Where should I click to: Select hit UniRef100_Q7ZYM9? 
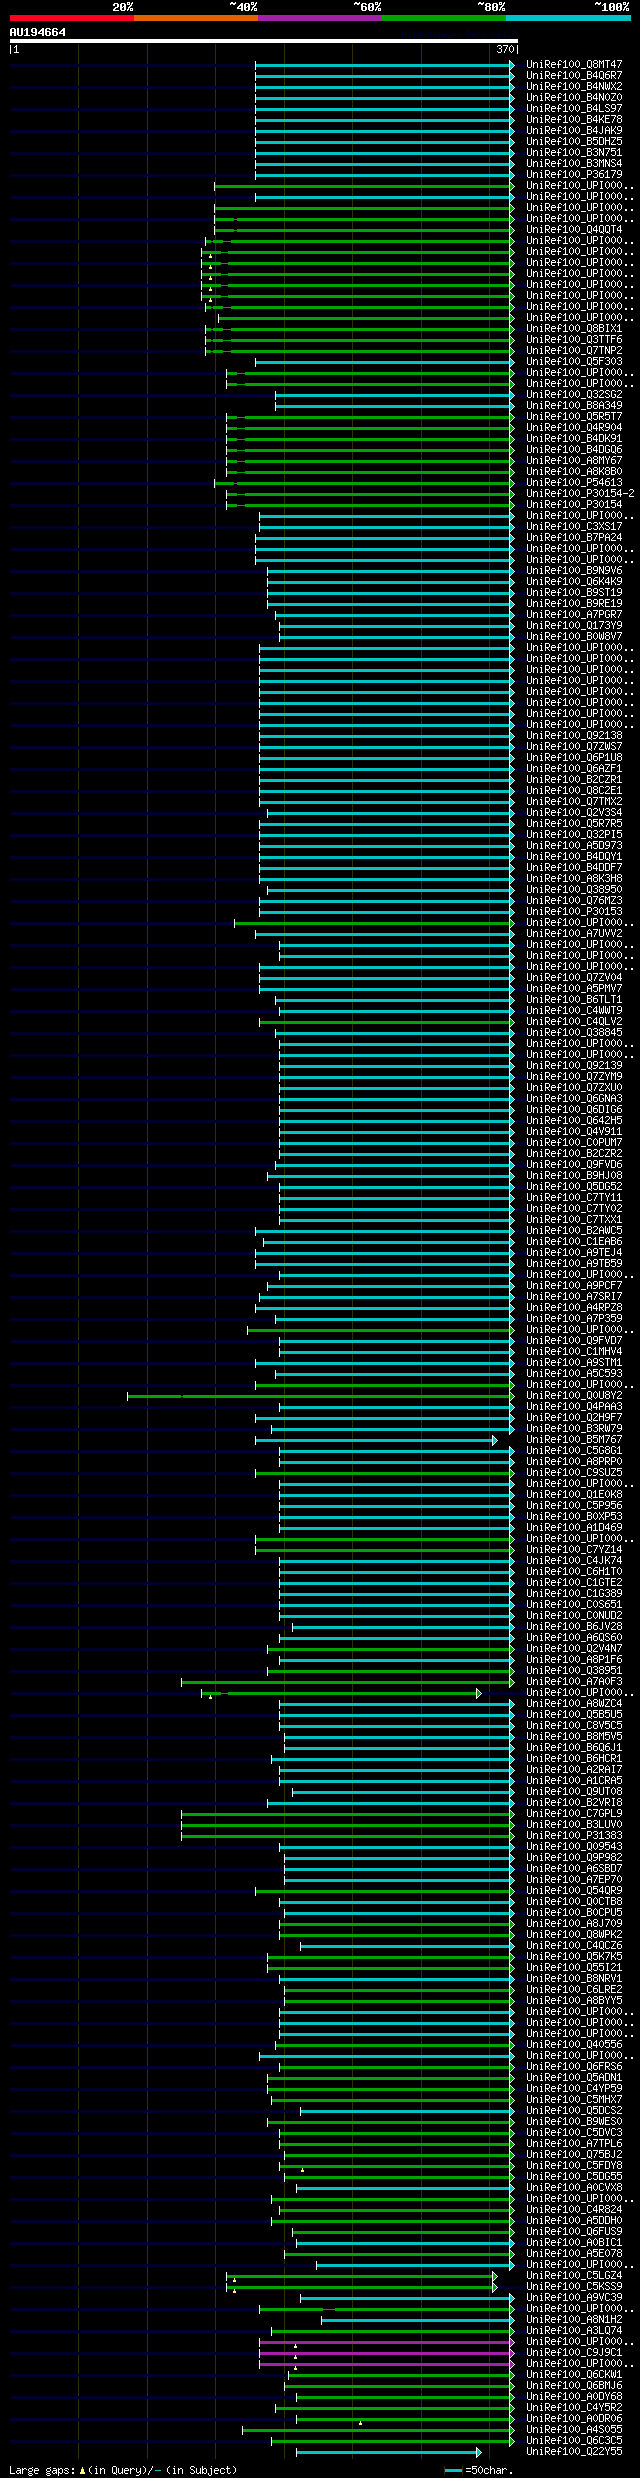pyautogui.click(x=574, y=1077)
